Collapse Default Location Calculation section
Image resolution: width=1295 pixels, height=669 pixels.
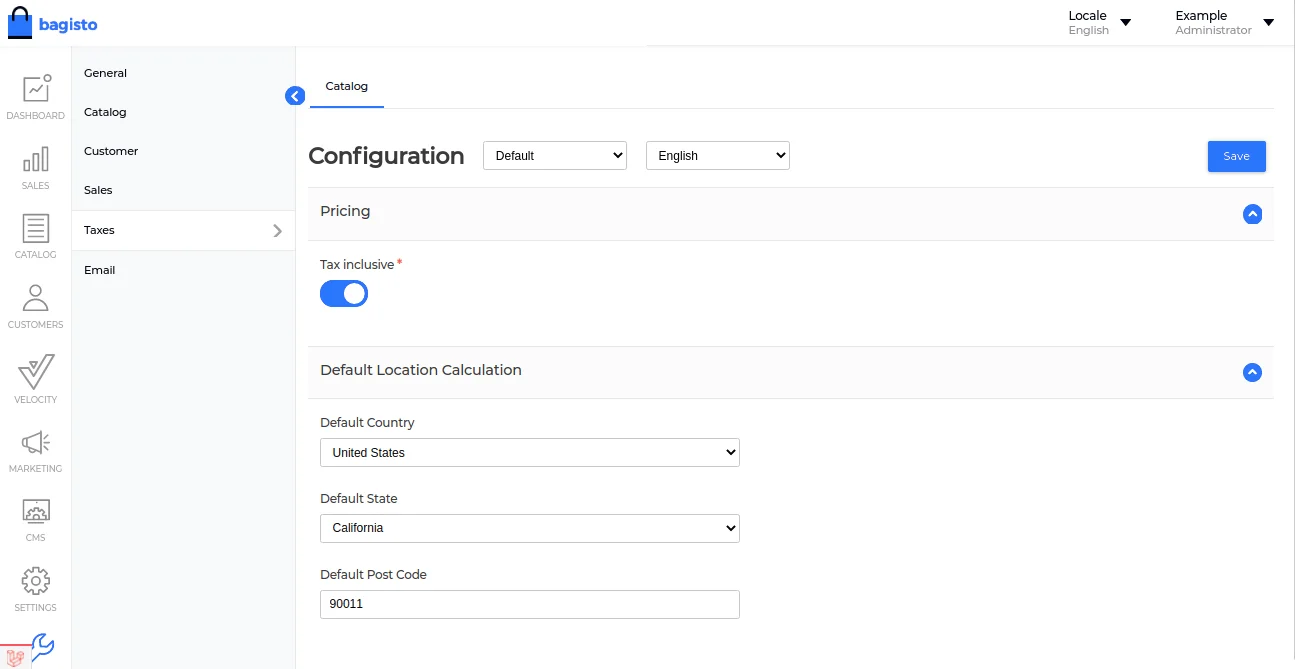click(x=1252, y=372)
